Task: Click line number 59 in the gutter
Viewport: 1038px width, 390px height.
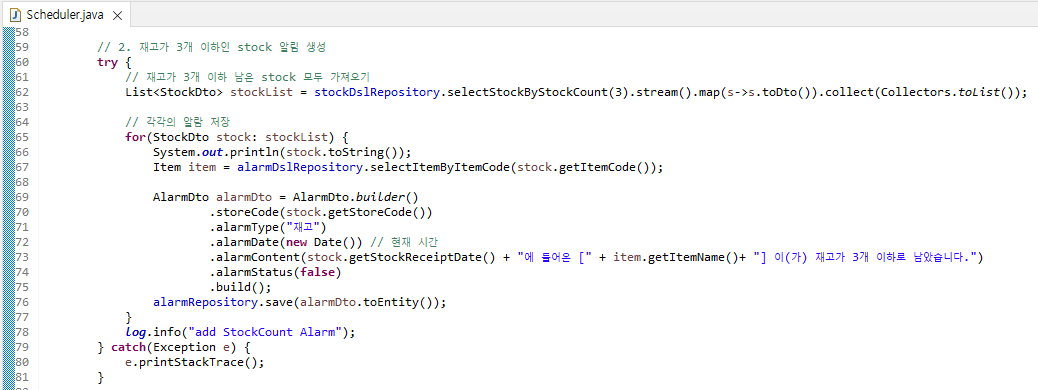Action: click(22, 47)
